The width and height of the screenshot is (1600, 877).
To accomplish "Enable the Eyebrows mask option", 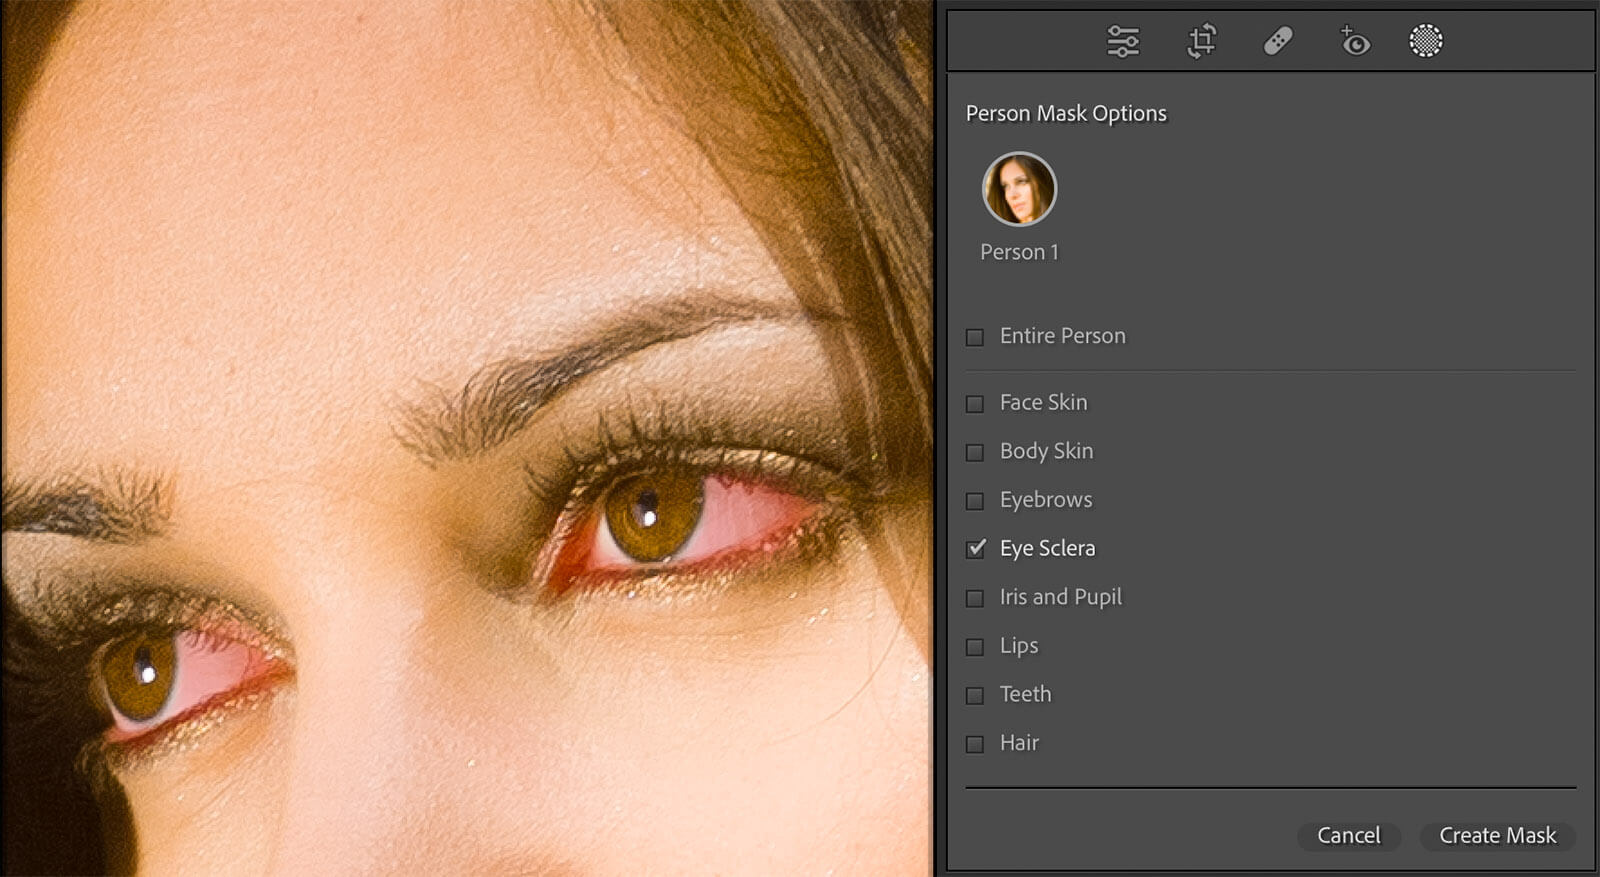I will point(975,501).
